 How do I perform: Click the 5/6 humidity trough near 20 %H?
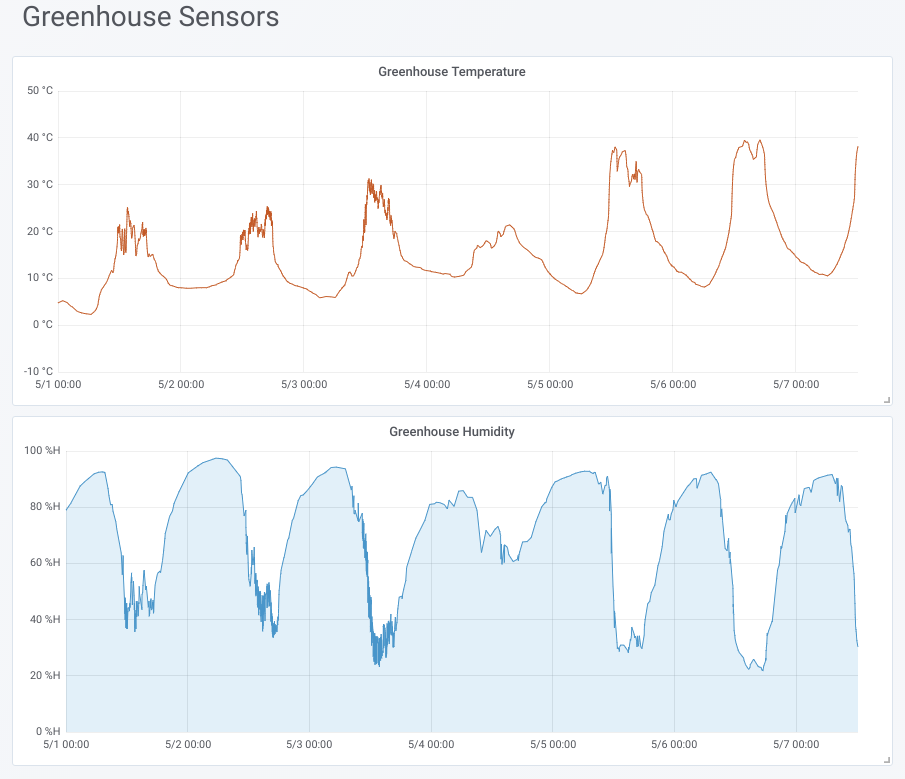click(x=762, y=670)
